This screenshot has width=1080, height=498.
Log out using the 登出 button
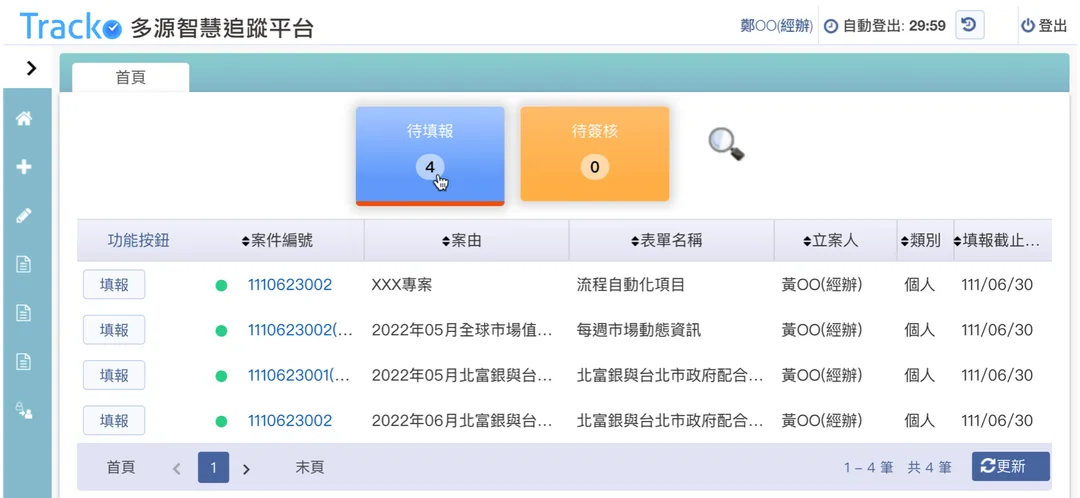click(x=1044, y=26)
